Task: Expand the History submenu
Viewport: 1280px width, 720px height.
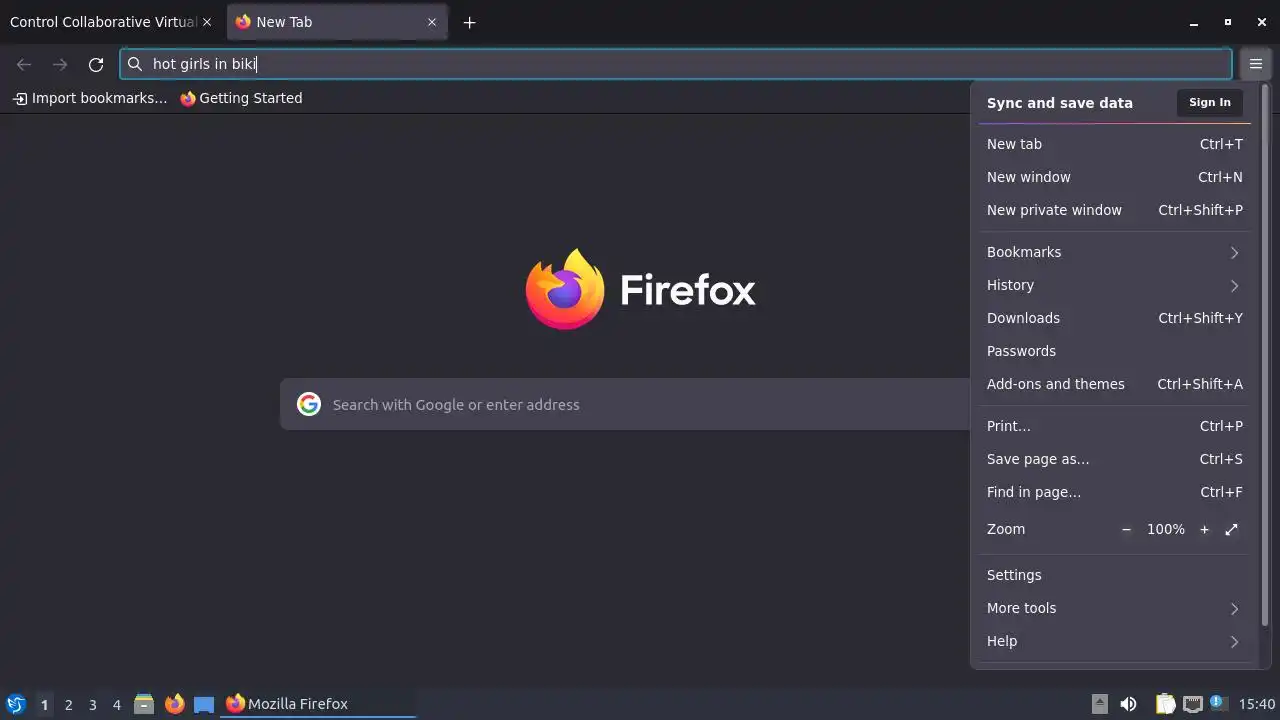Action: point(1114,285)
